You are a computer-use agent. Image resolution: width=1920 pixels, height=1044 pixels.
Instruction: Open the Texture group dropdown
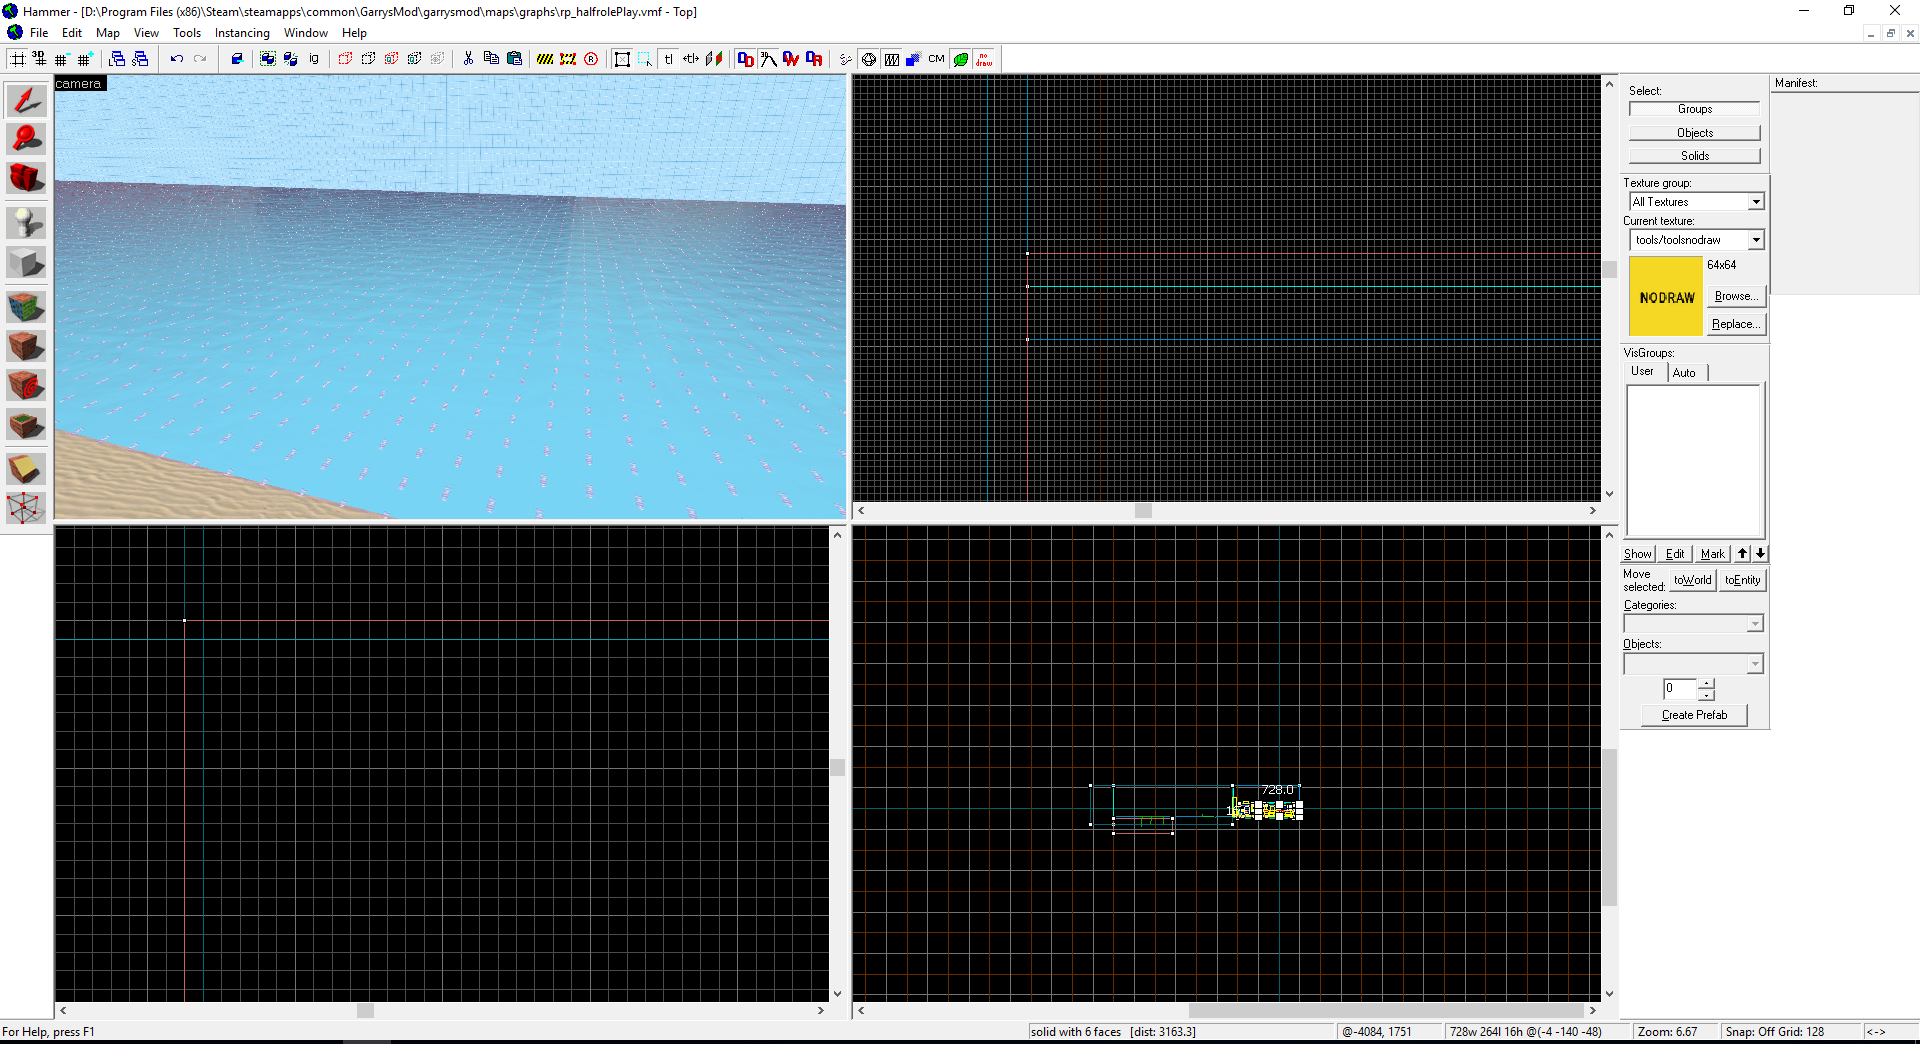(x=1756, y=202)
